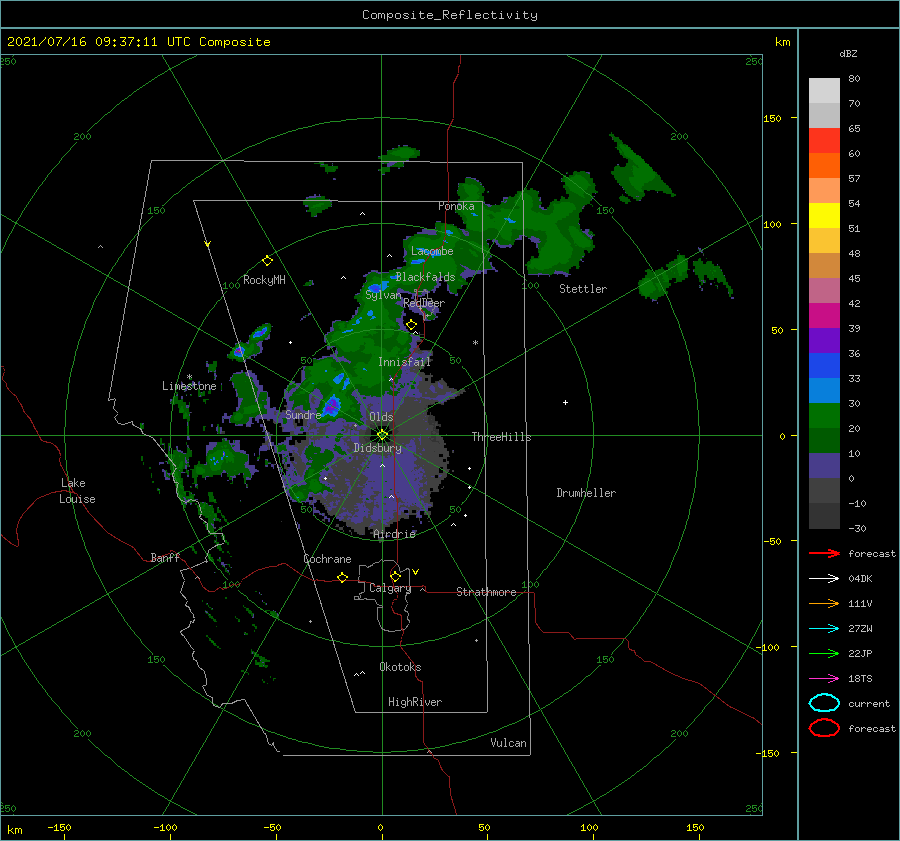Image resolution: width=900 pixels, height=841 pixels.
Task: Click the Vulcan city label
Action: click(x=509, y=743)
